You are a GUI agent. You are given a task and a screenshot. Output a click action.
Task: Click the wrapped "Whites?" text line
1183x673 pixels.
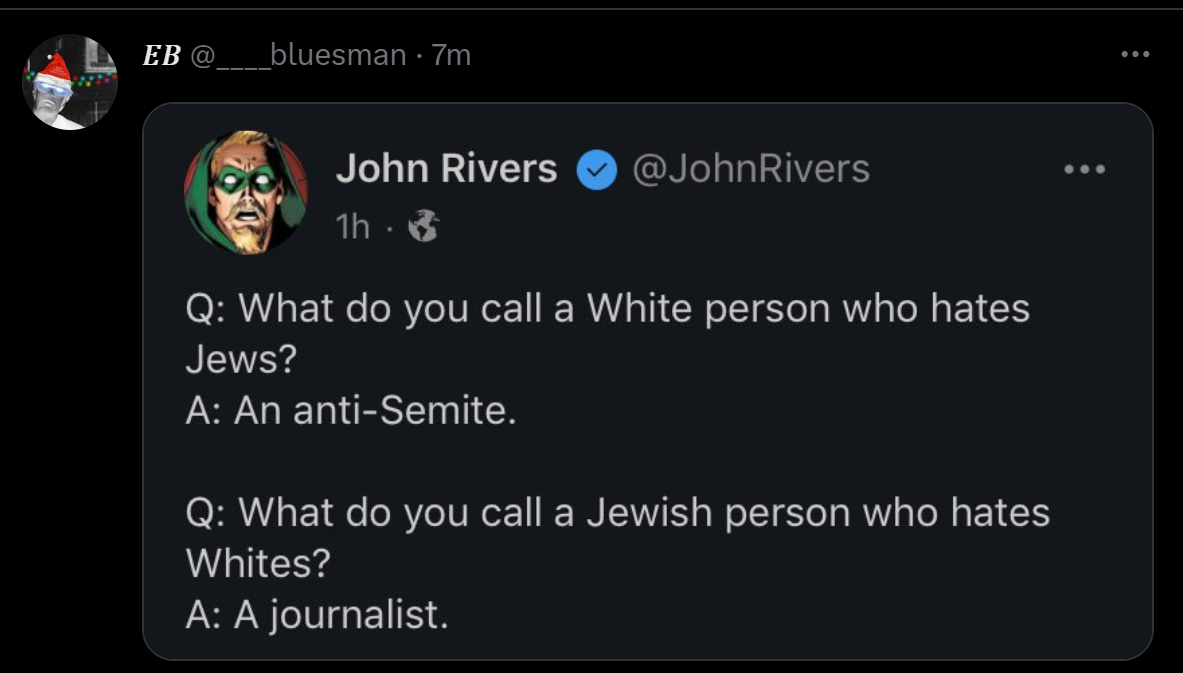pos(258,564)
